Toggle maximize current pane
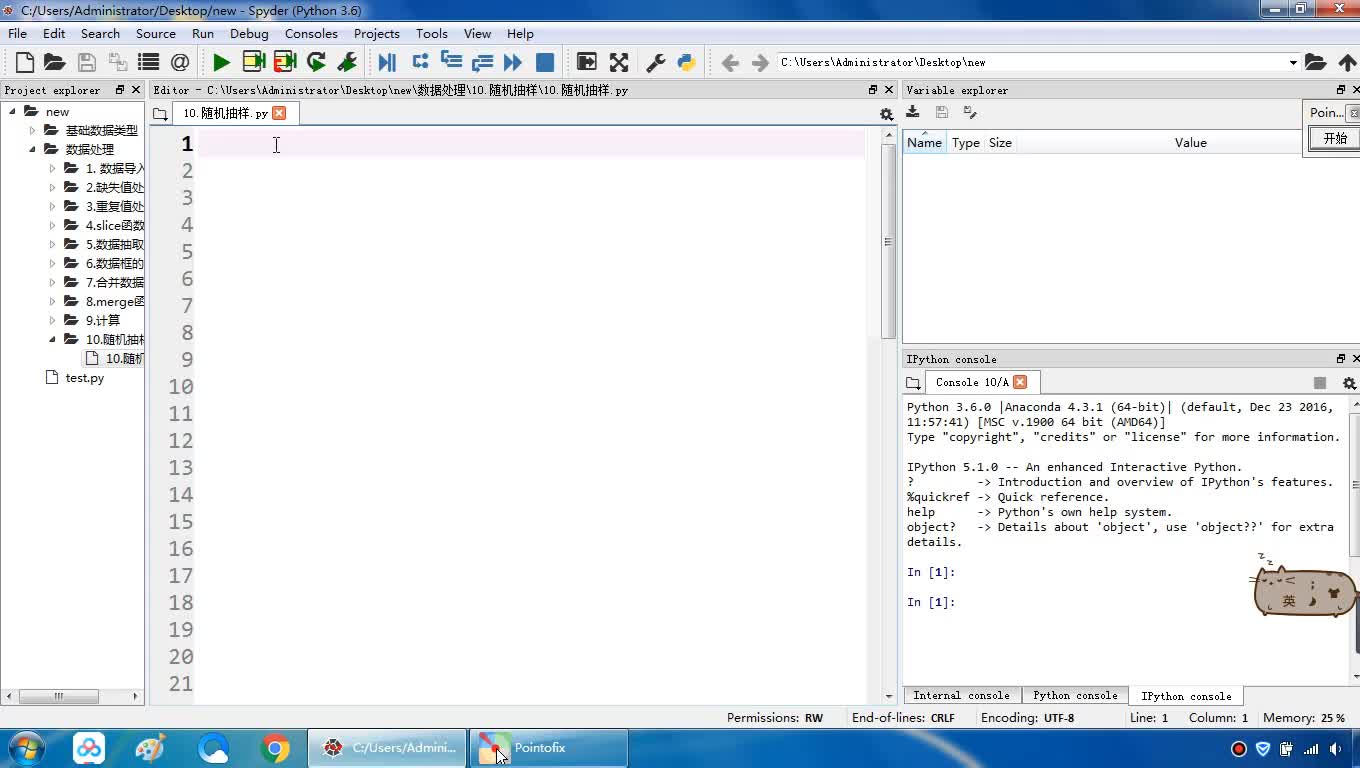This screenshot has height=768, width=1360. coord(587,62)
